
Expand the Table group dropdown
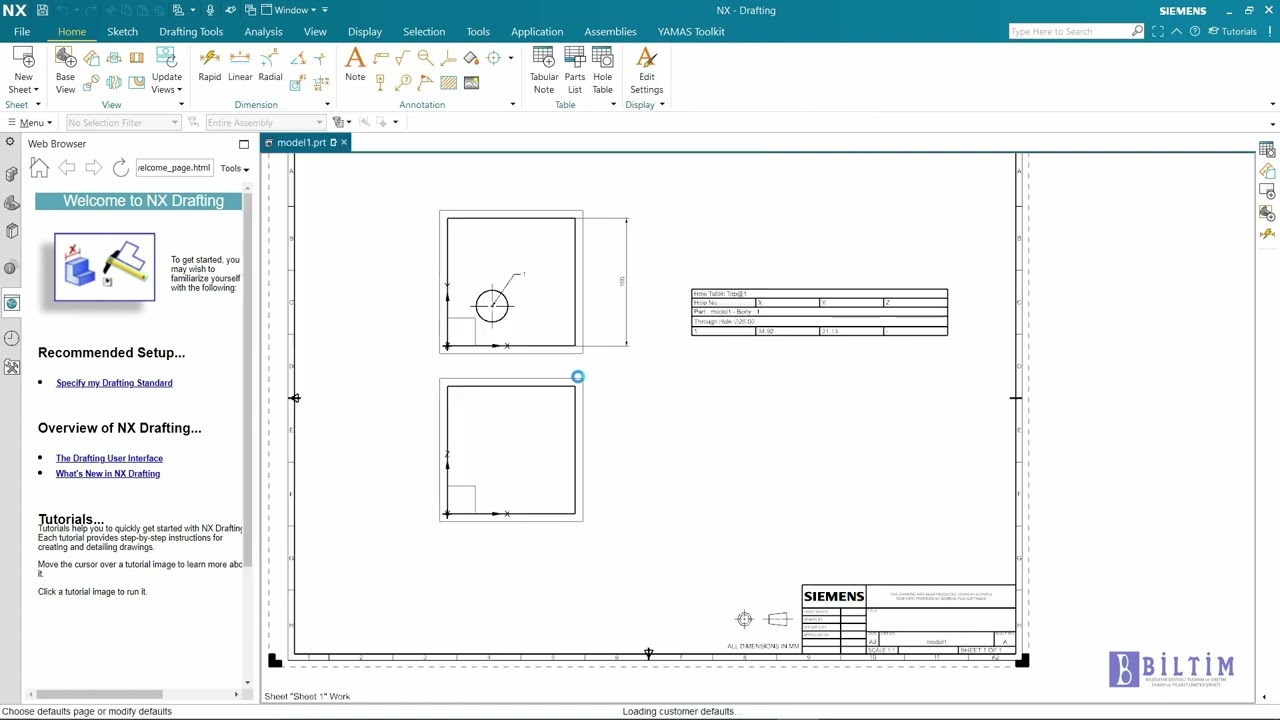[x=613, y=105]
